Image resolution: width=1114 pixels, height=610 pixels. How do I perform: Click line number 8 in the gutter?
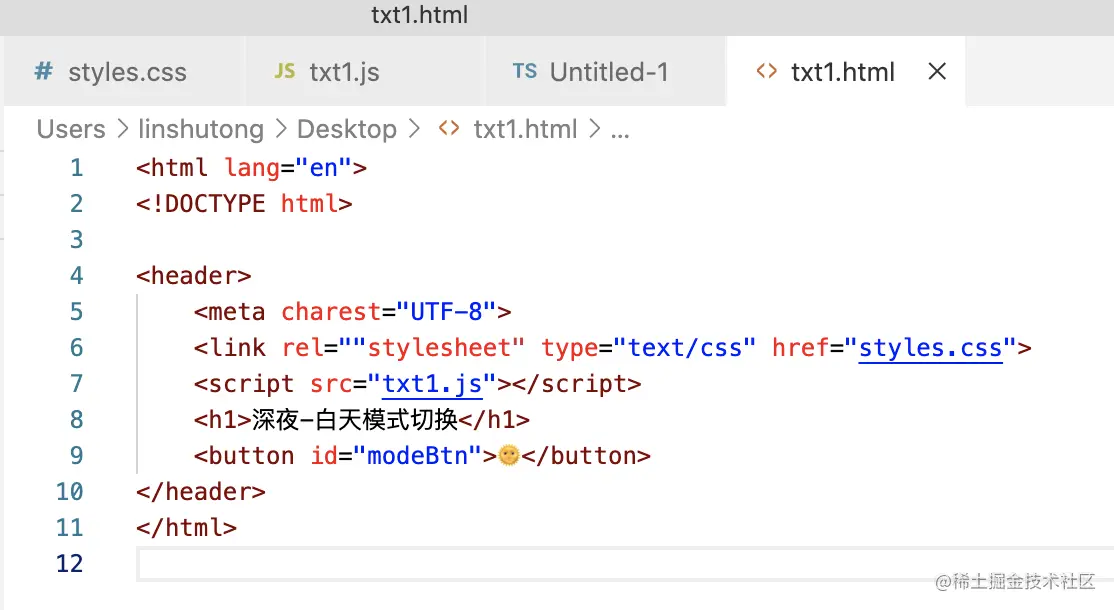tap(76, 419)
